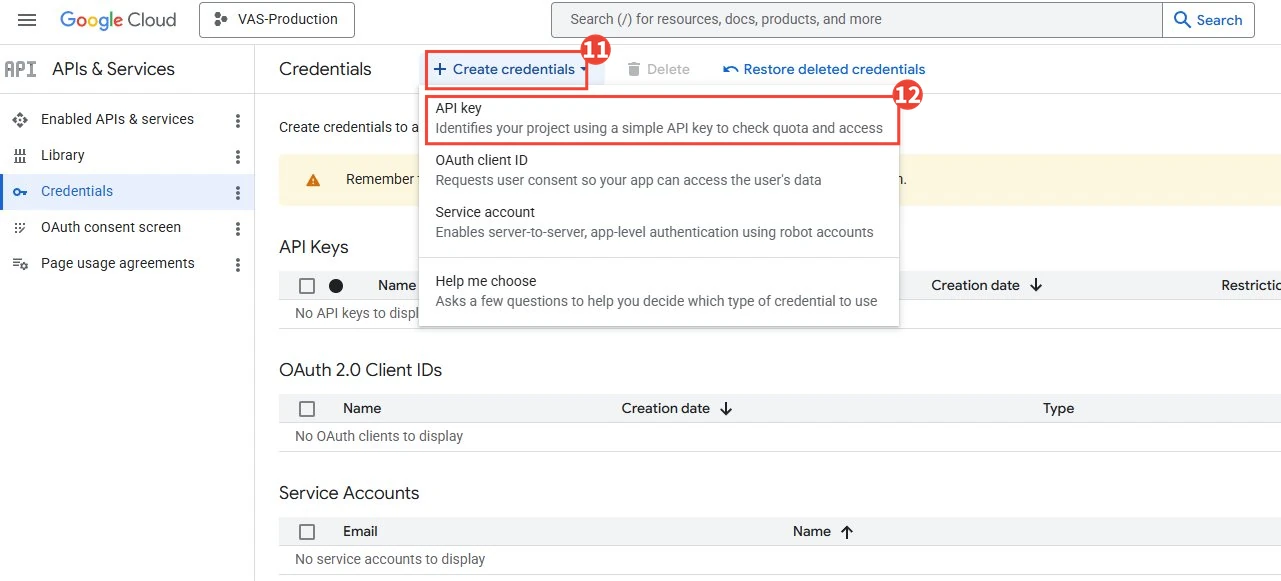The image size is (1281, 581).
Task: Sort API keys by Creation date arrow
Action: click(x=1036, y=286)
